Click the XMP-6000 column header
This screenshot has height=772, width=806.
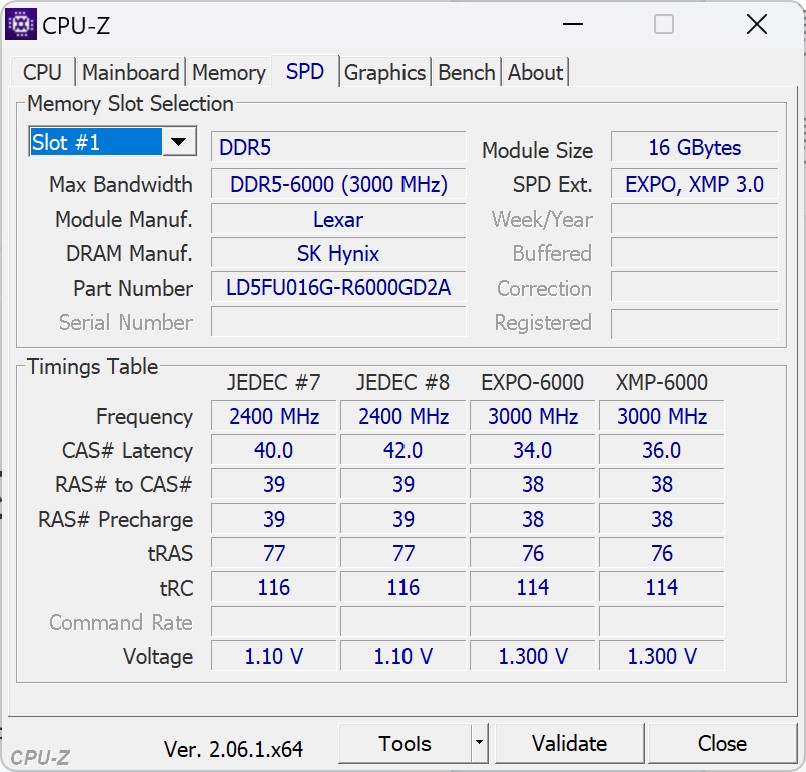[662, 382]
